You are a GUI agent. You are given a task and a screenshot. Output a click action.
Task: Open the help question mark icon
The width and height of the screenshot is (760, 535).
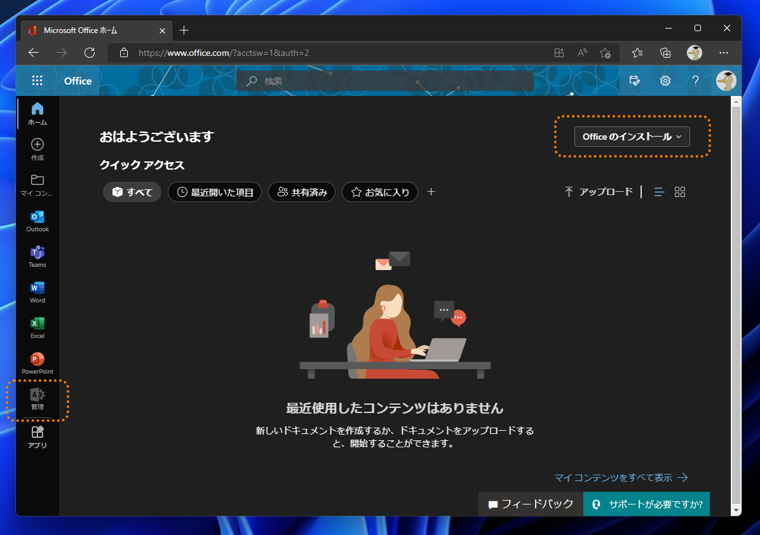(695, 80)
